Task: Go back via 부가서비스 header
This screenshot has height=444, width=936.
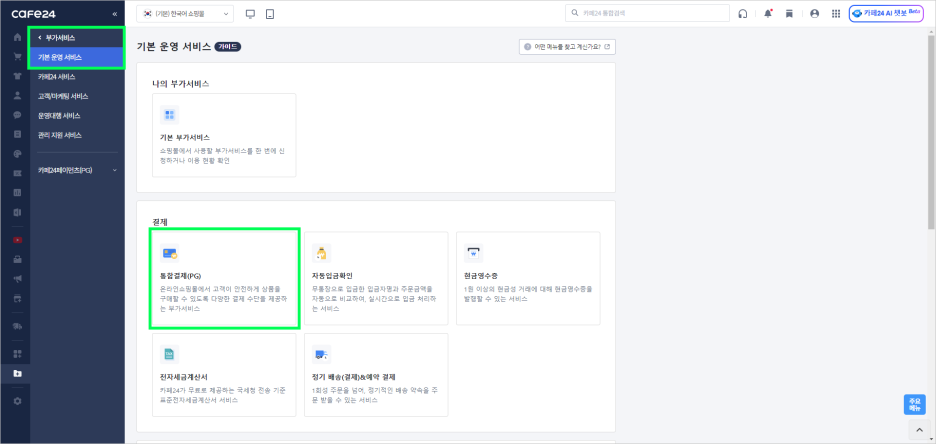Action: 76,38
